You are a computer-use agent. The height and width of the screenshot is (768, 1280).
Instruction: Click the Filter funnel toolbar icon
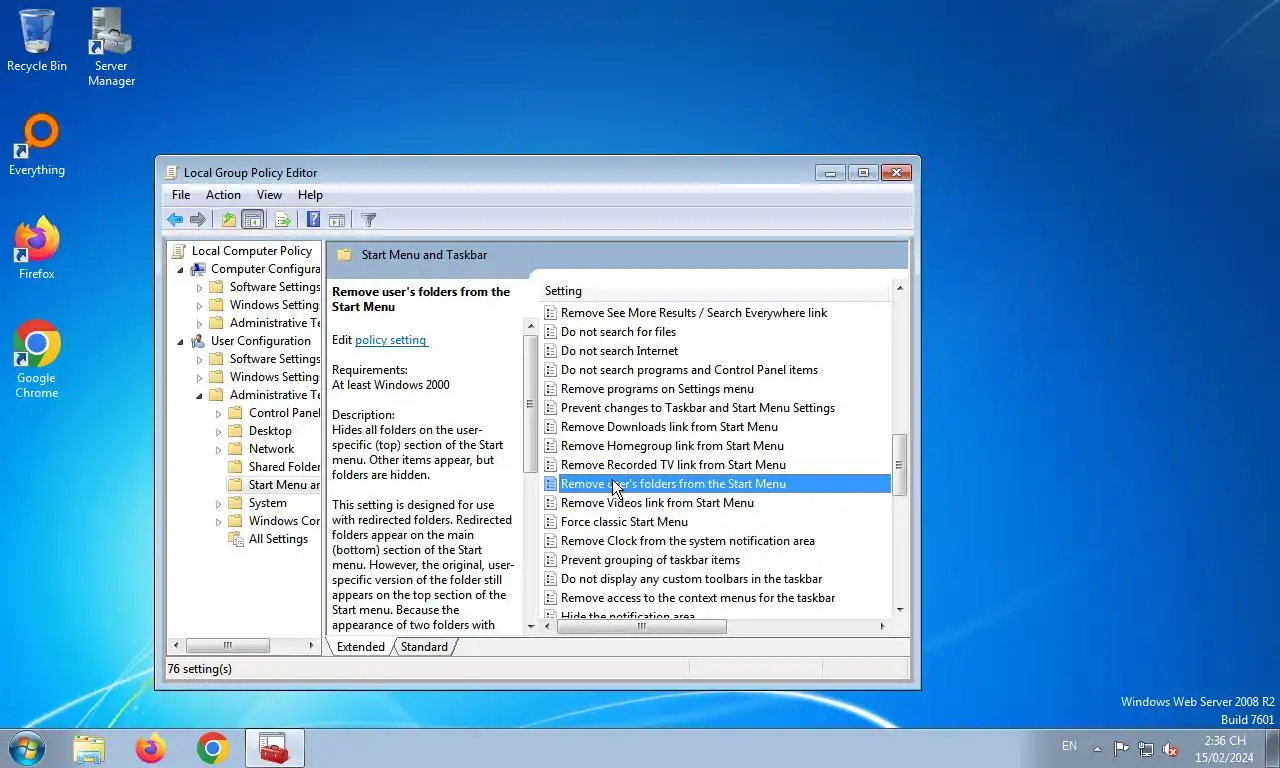(368, 220)
